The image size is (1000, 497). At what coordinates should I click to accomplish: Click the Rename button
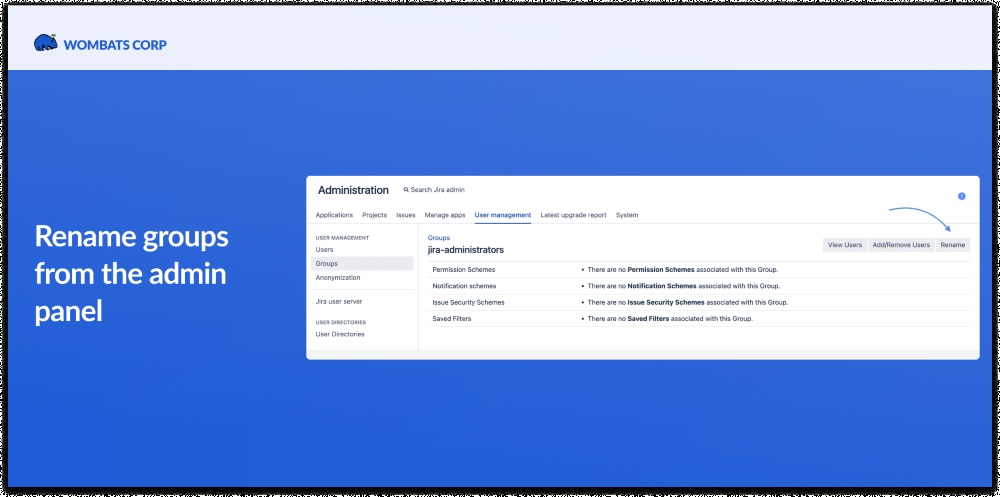pyautogui.click(x=953, y=245)
